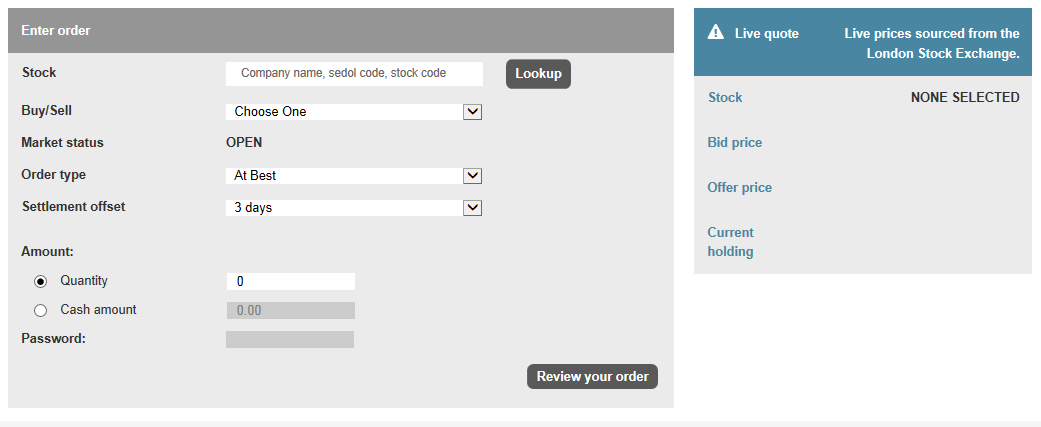The image size is (1041, 427).
Task: Click the Offer price label
Action: pos(740,188)
